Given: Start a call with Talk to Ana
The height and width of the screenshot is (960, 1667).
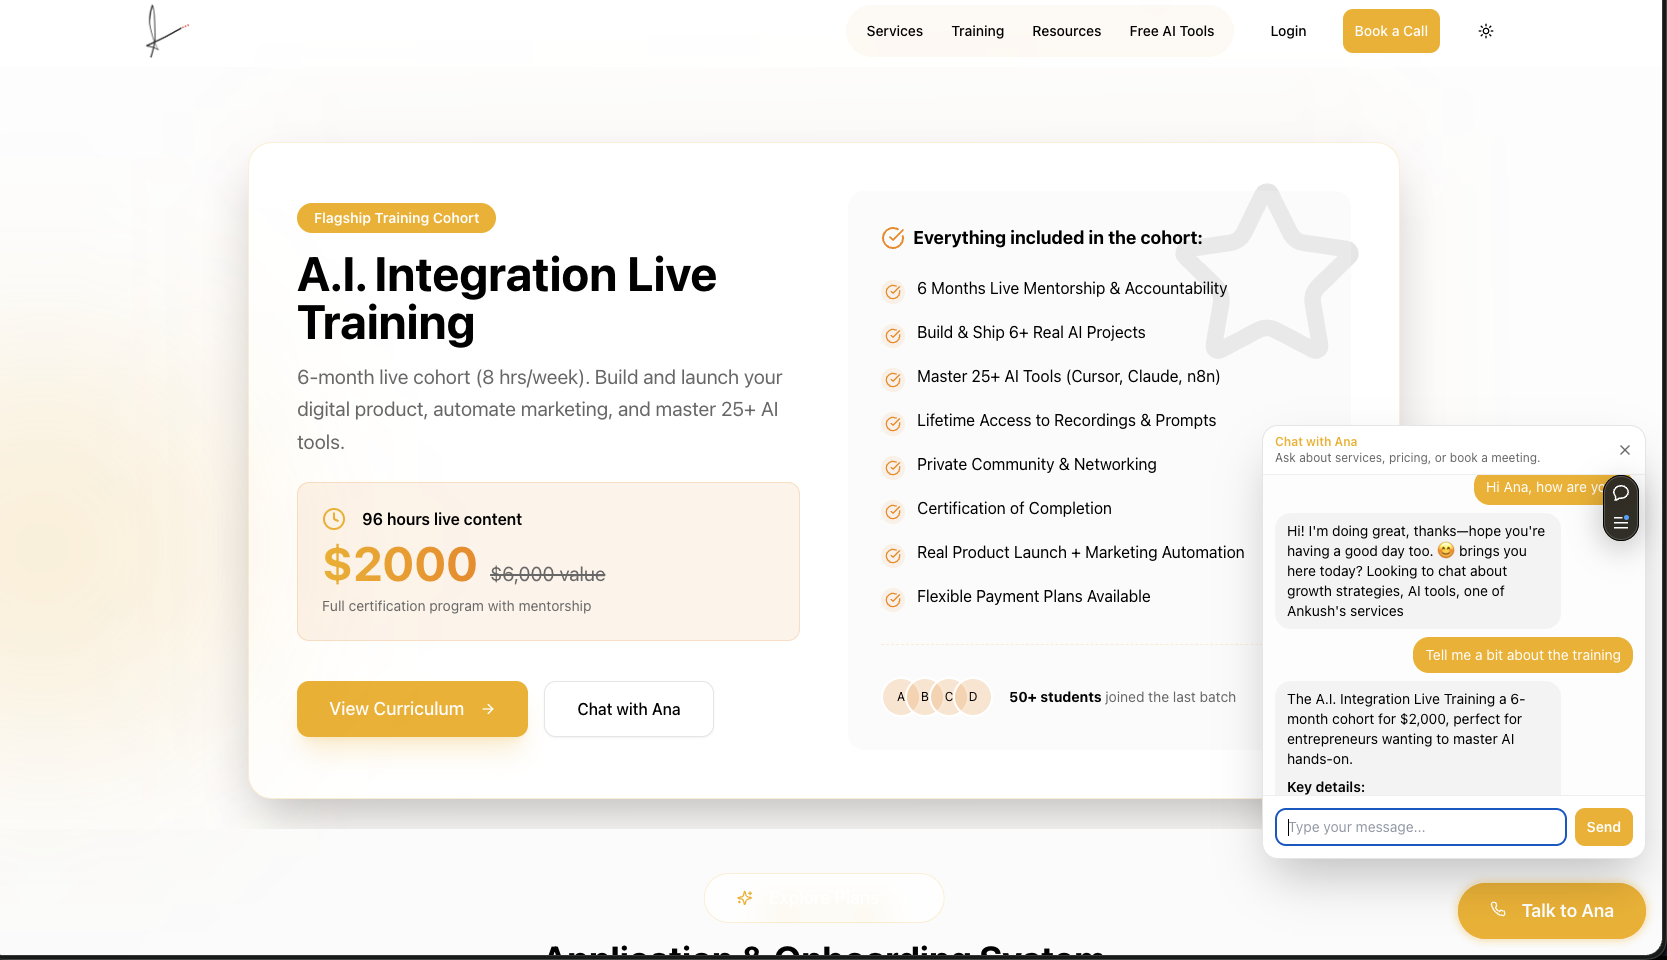Looking at the screenshot, I should click(1551, 911).
